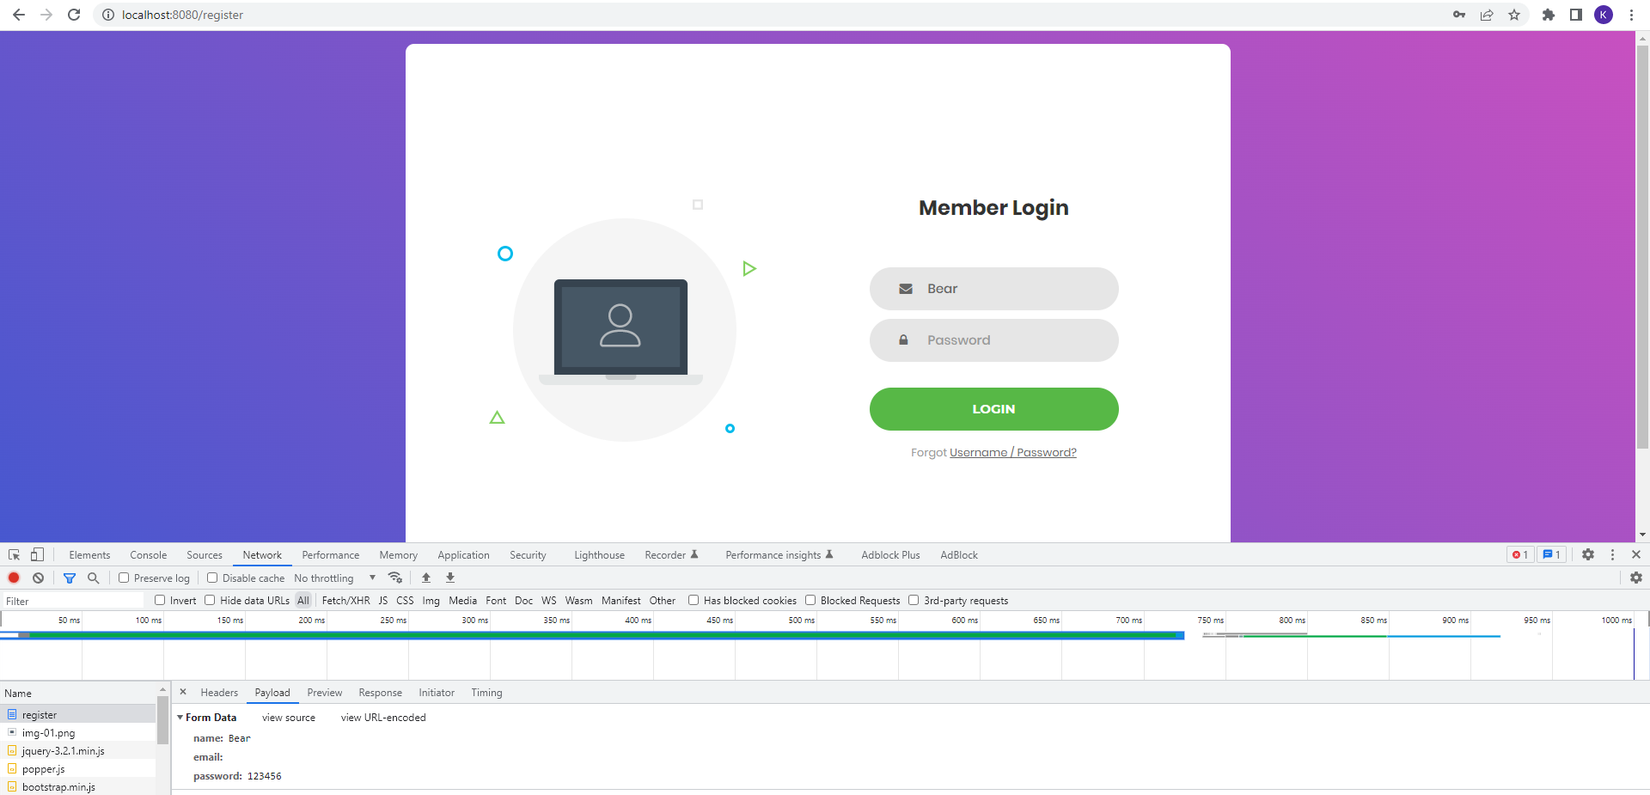Open the Chrome extensions puzzle menu
Viewport: 1650px width, 795px height.
[1548, 15]
